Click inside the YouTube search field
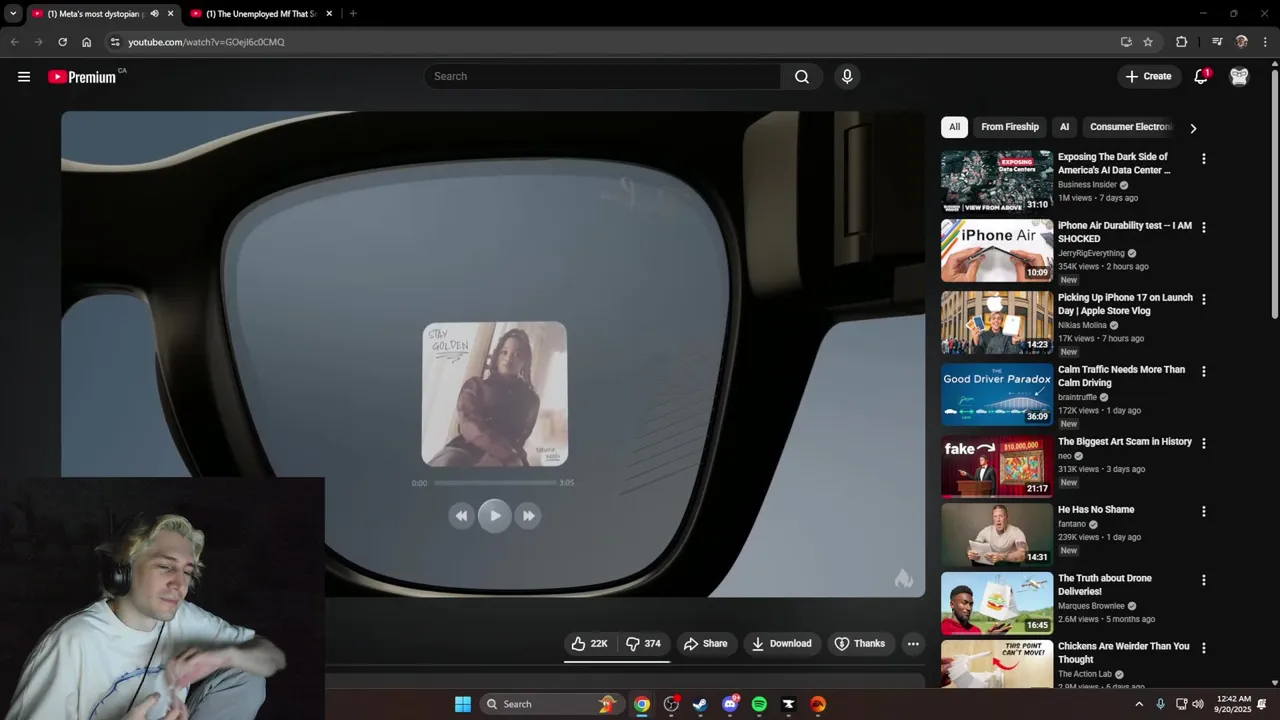 [x=603, y=76]
